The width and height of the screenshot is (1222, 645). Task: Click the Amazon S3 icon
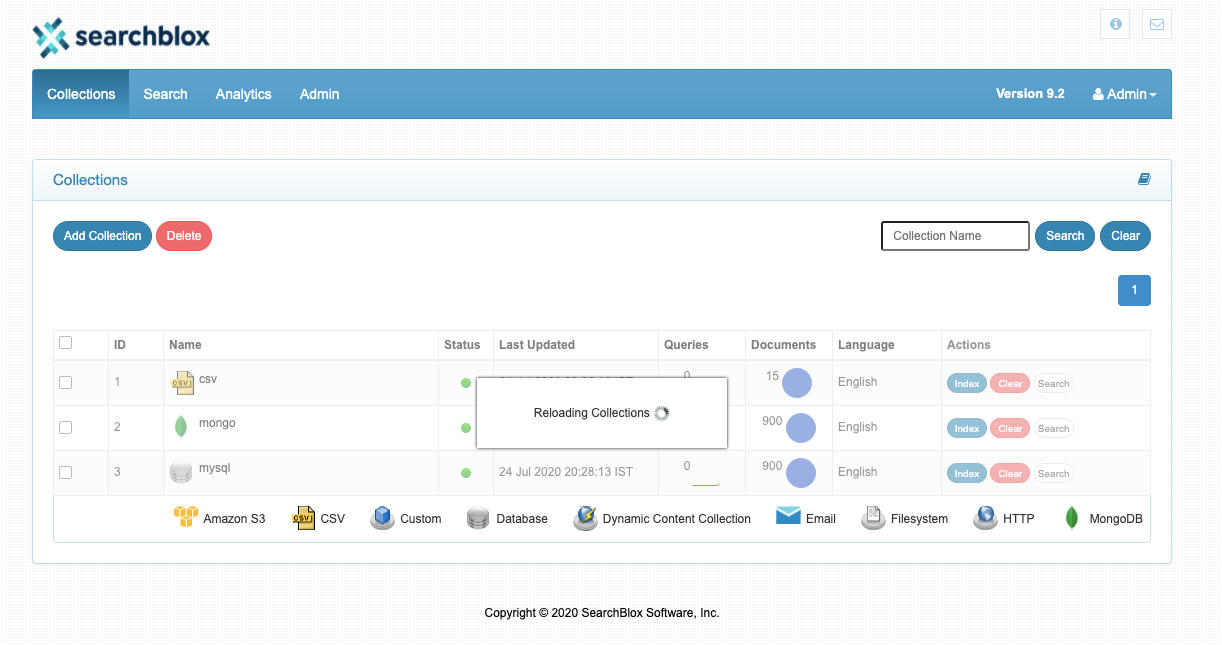pos(186,517)
